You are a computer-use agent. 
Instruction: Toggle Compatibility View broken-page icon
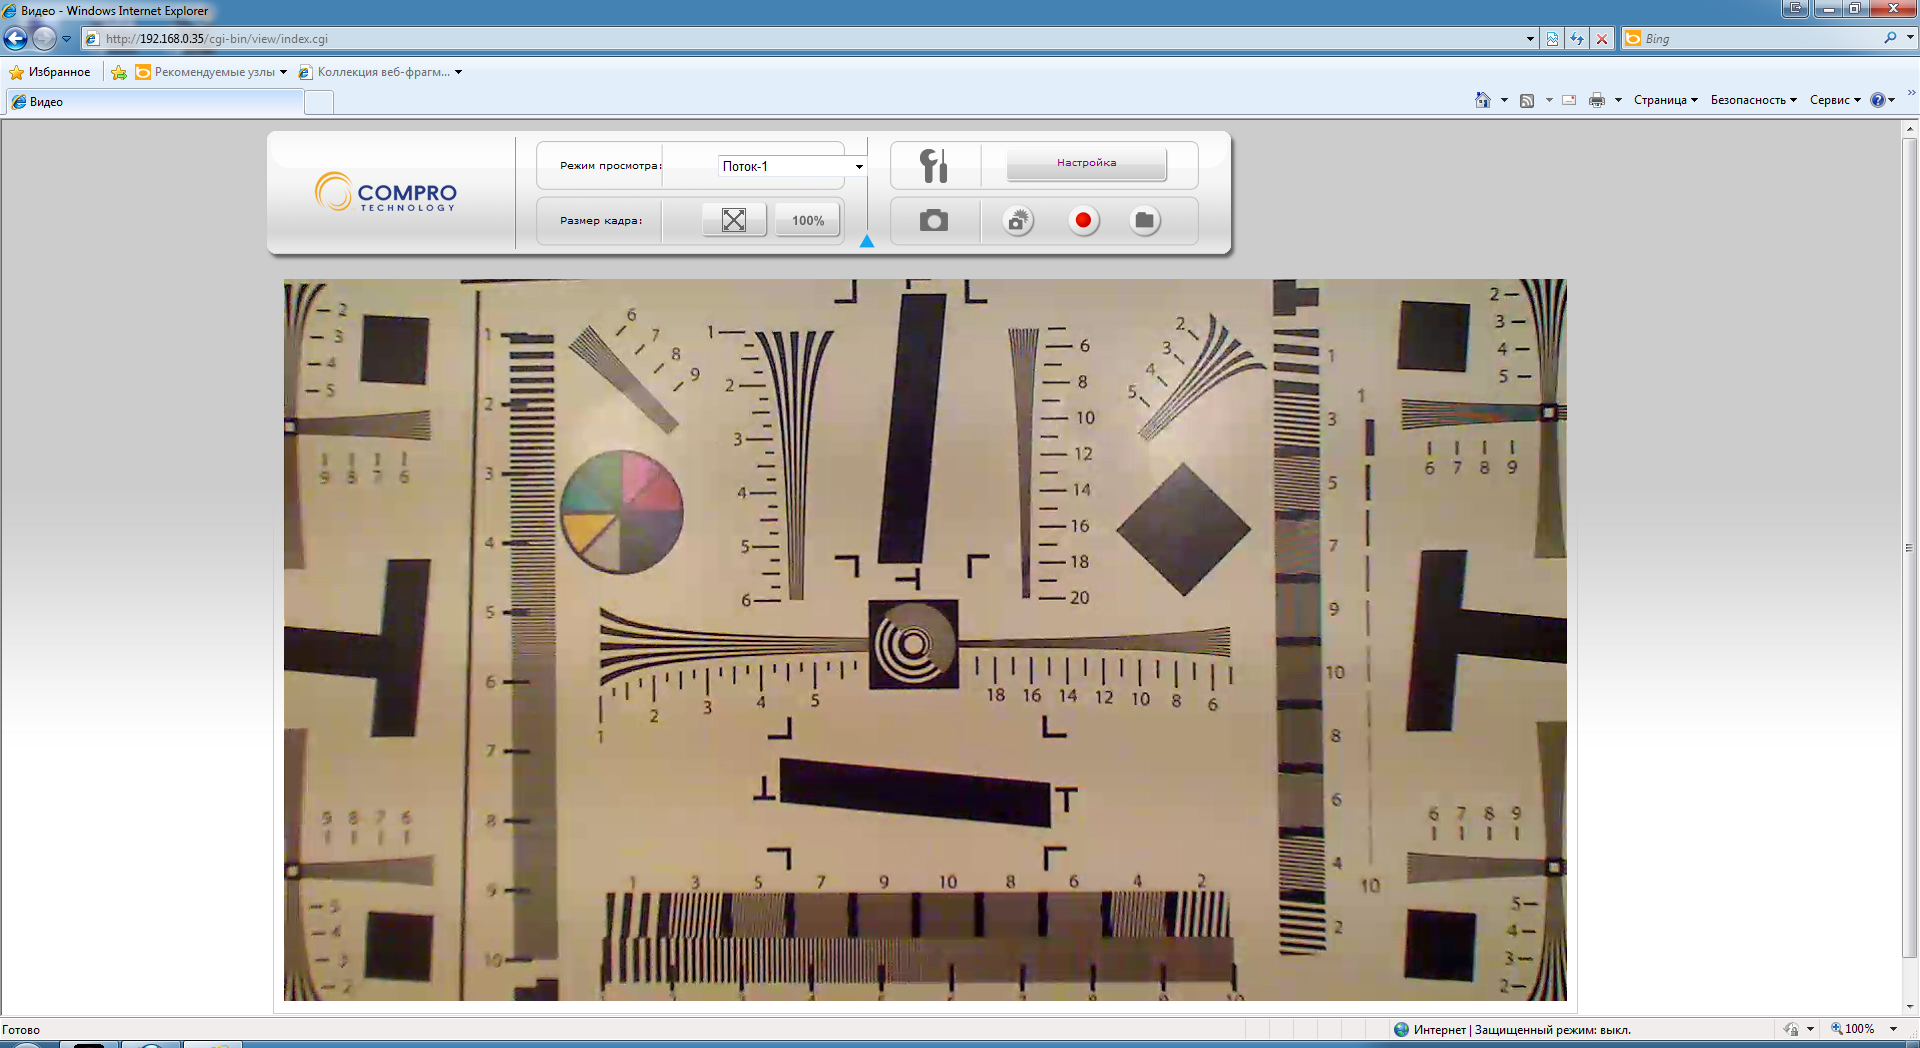click(1552, 39)
